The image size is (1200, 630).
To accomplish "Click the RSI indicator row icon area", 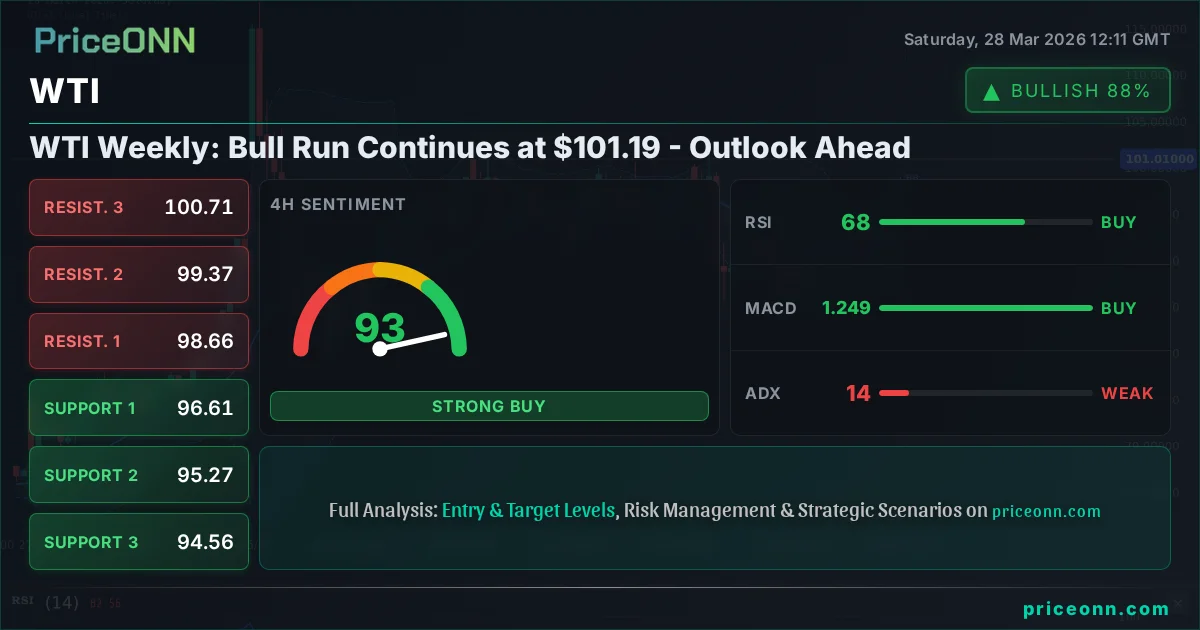I will tap(758, 222).
